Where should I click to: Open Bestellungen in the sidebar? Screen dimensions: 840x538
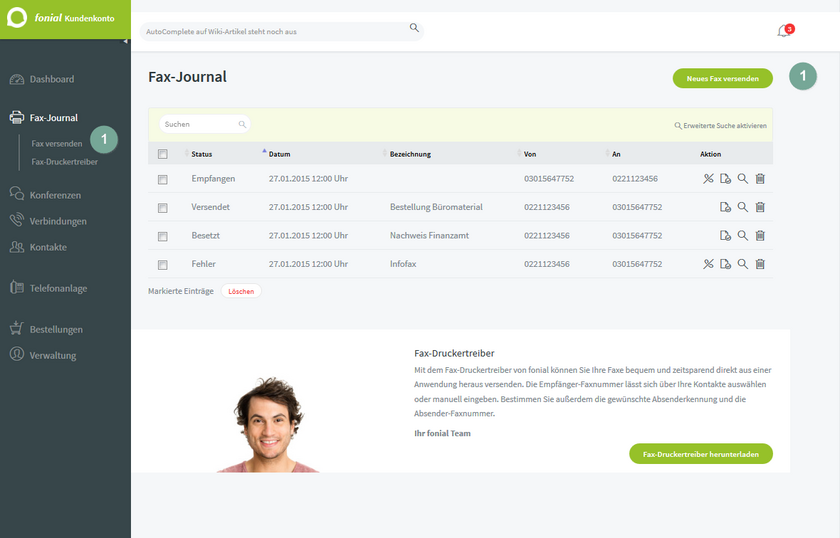[56, 330]
